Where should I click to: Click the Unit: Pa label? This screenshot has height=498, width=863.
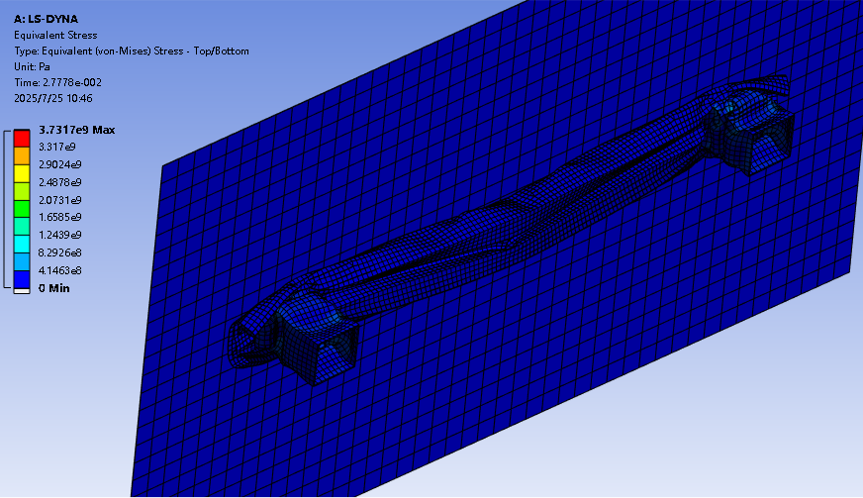[x=32, y=67]
